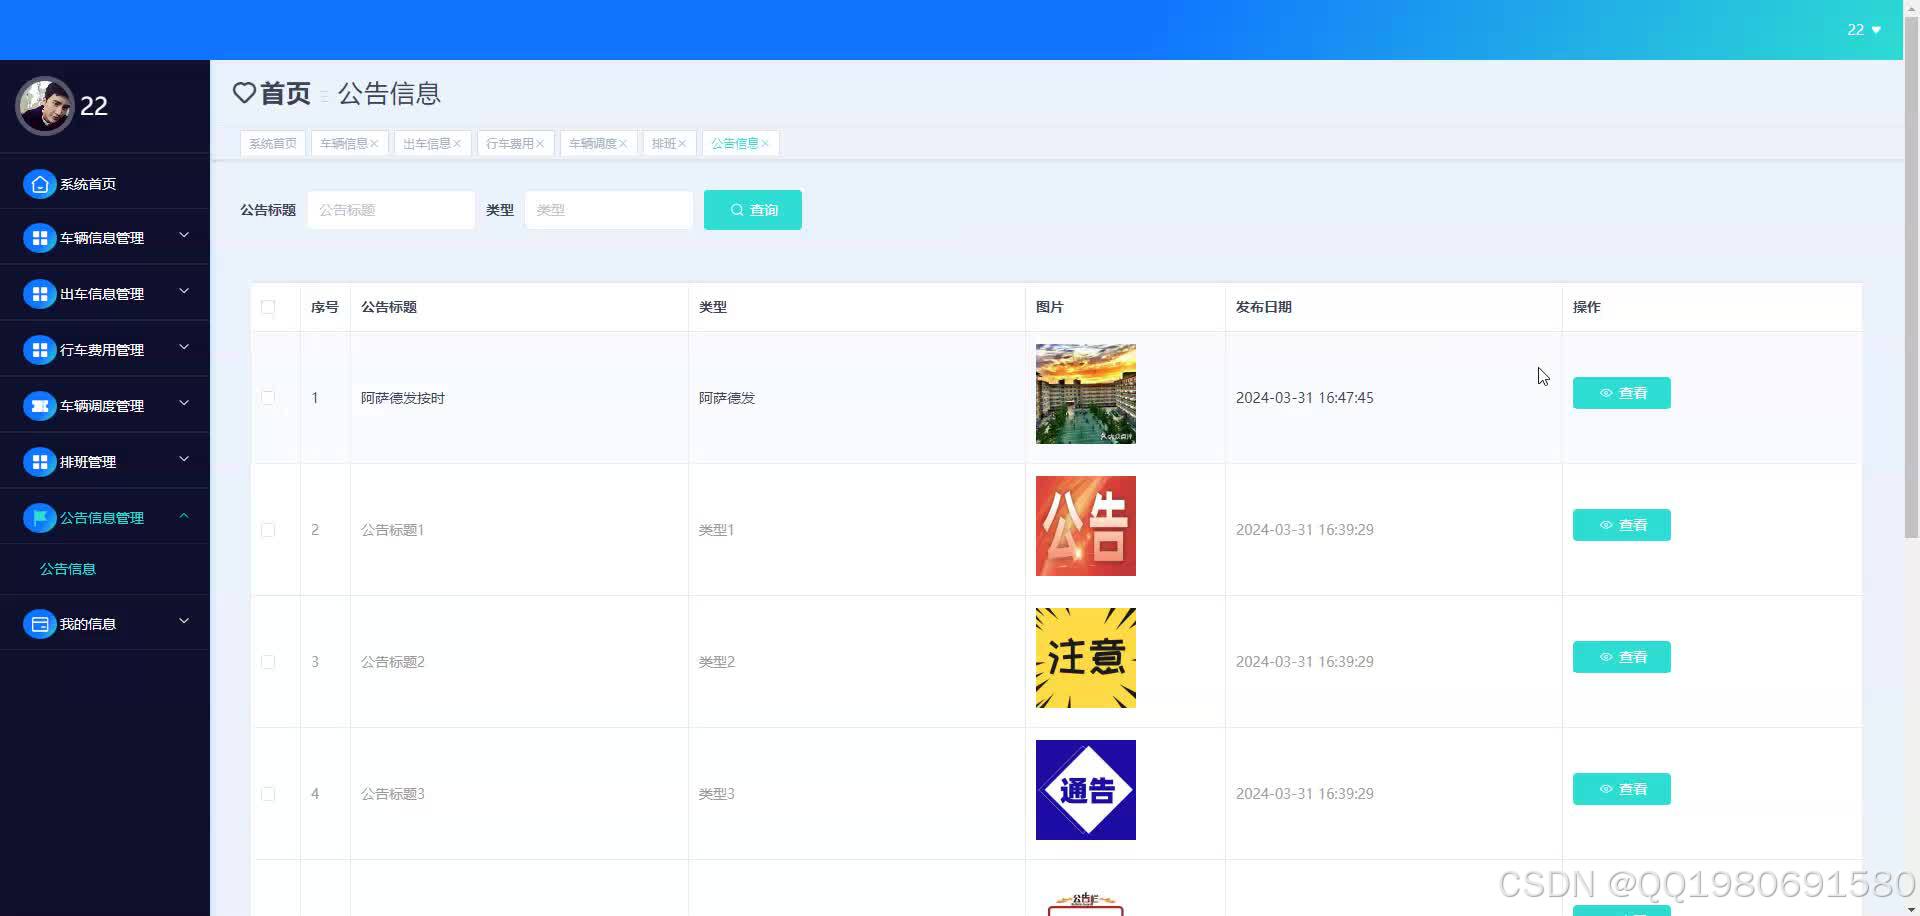This screenshot has width=1920, height=916.
Task: Expand the 车辆信息管理 menu chevron
Action: pyautogui.click(x=184, y=236)
